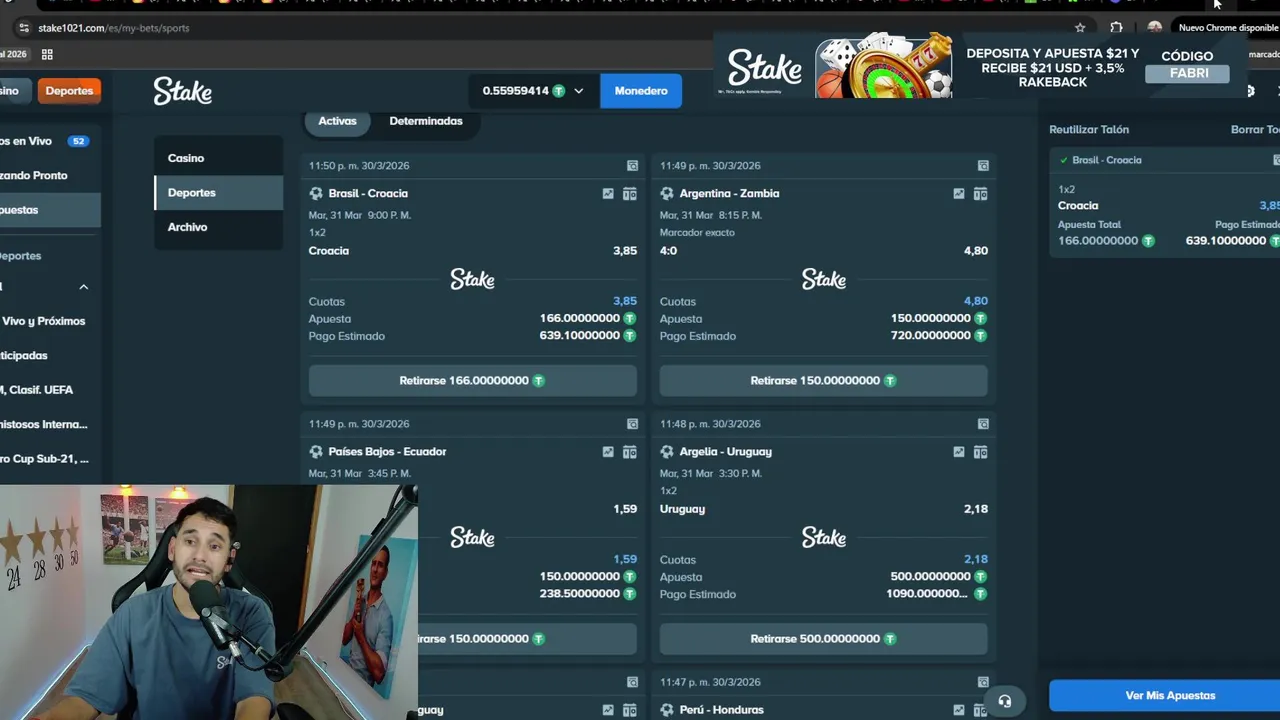Open the Deportes orange header tab
Image resolution: width=1280 pixels, height=720 pixels.
[x=69, y=91]
